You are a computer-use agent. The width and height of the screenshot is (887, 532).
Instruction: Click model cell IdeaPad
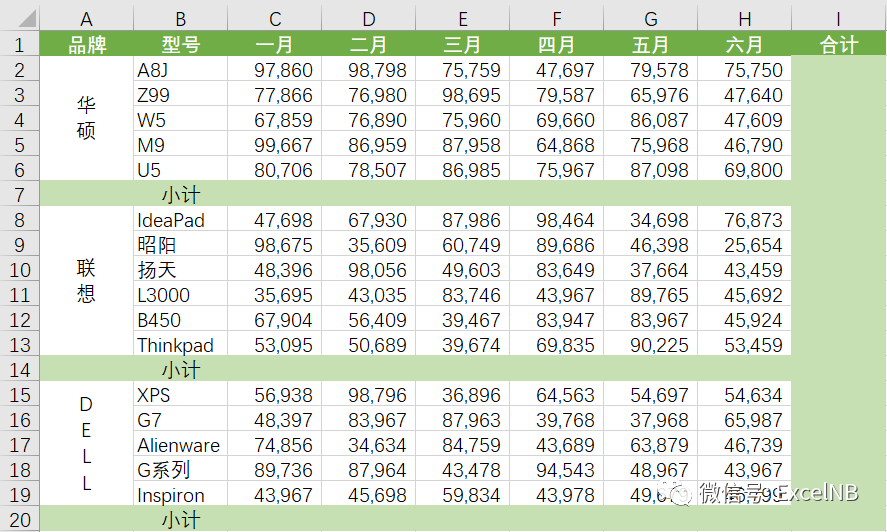coord(180,219)
